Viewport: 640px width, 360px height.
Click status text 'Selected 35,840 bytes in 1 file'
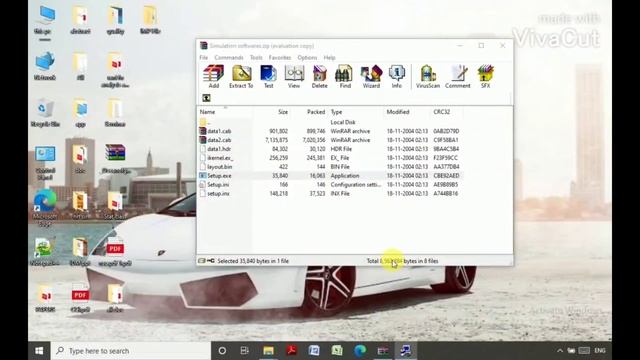253,261
